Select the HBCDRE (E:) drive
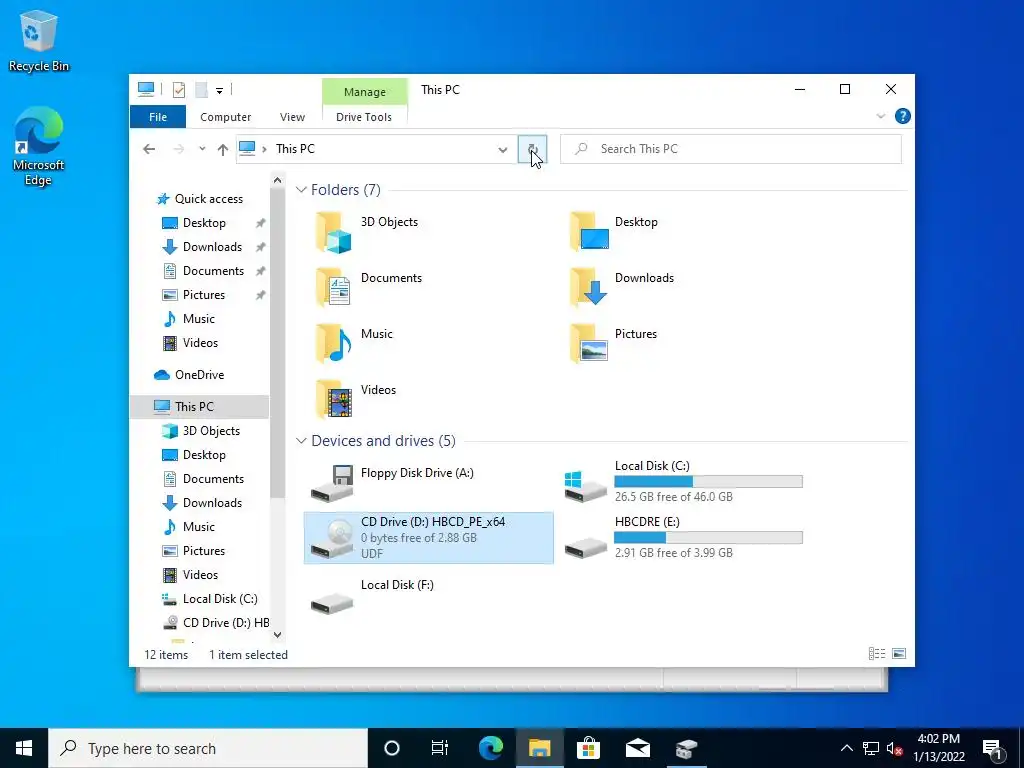Viewport: 1024px width, 768px height. [683, 537]
